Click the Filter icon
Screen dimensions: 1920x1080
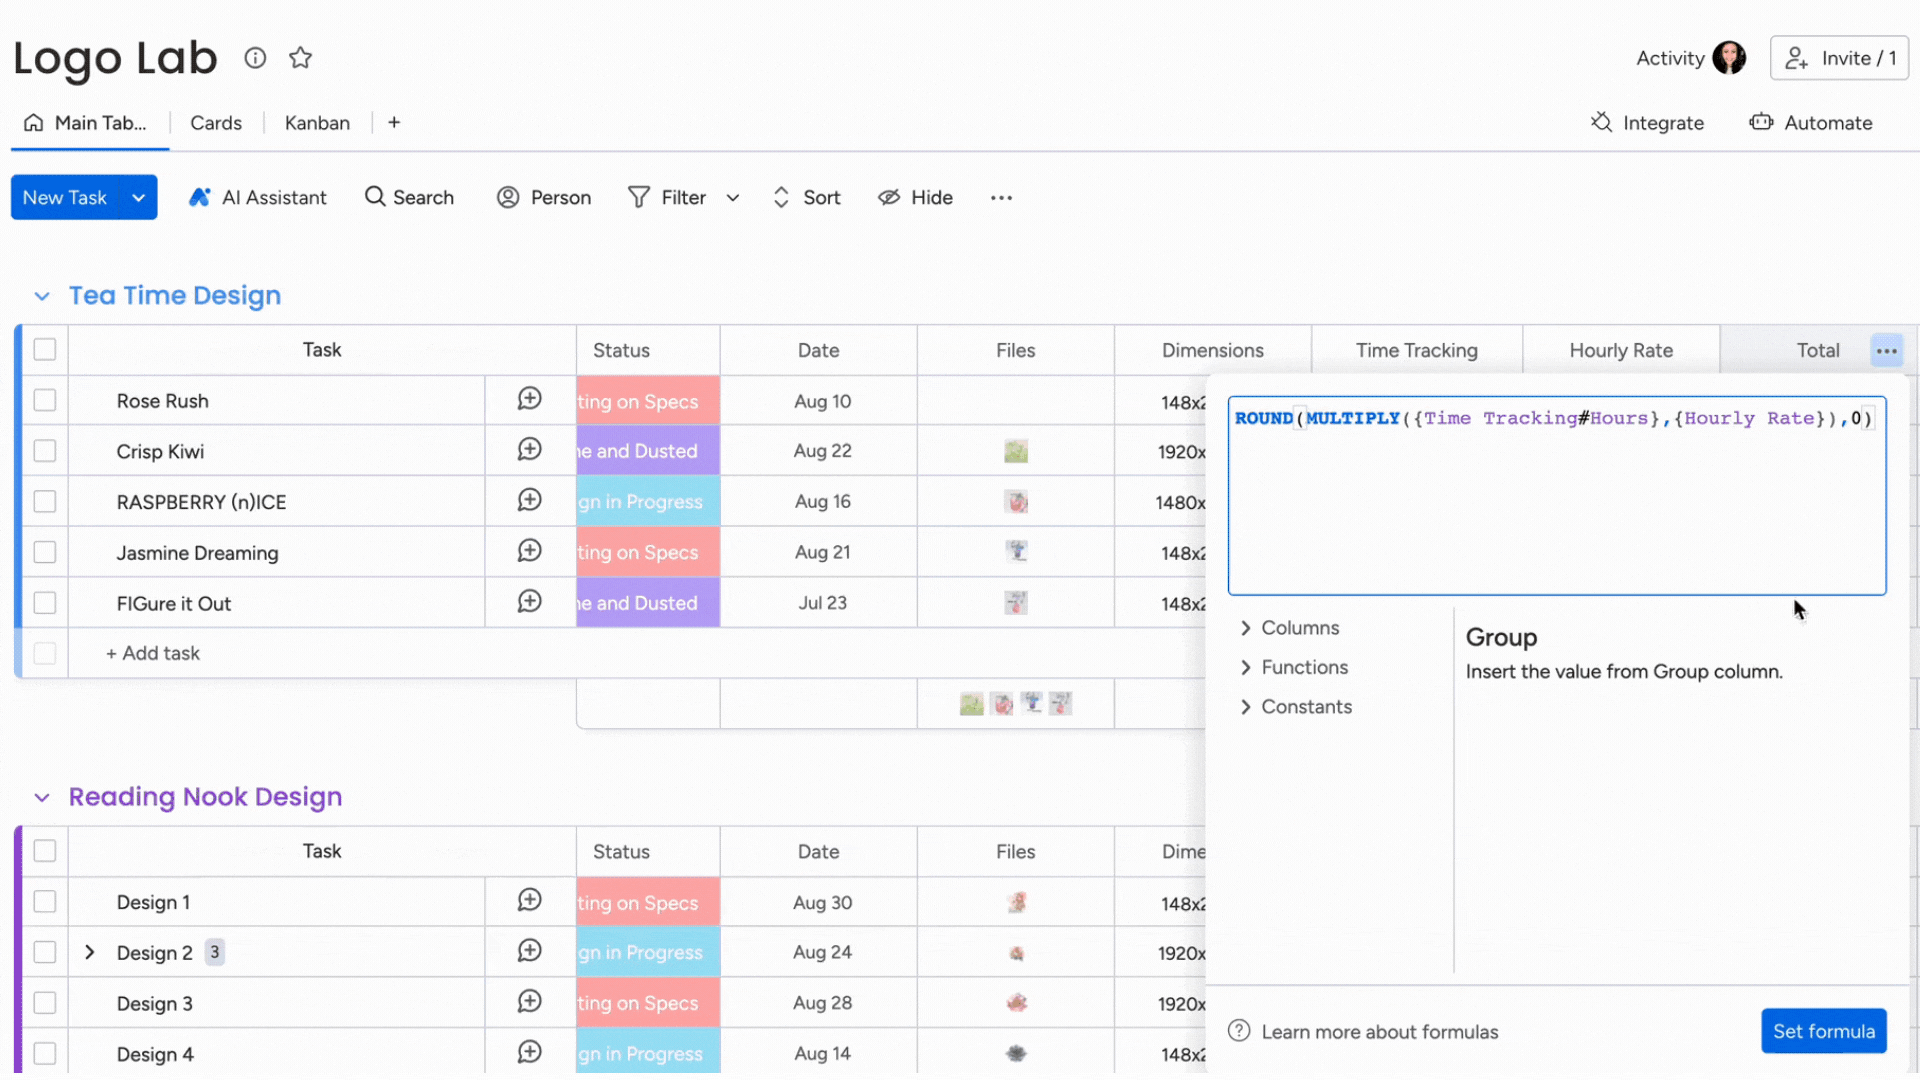tap(640, 196)
